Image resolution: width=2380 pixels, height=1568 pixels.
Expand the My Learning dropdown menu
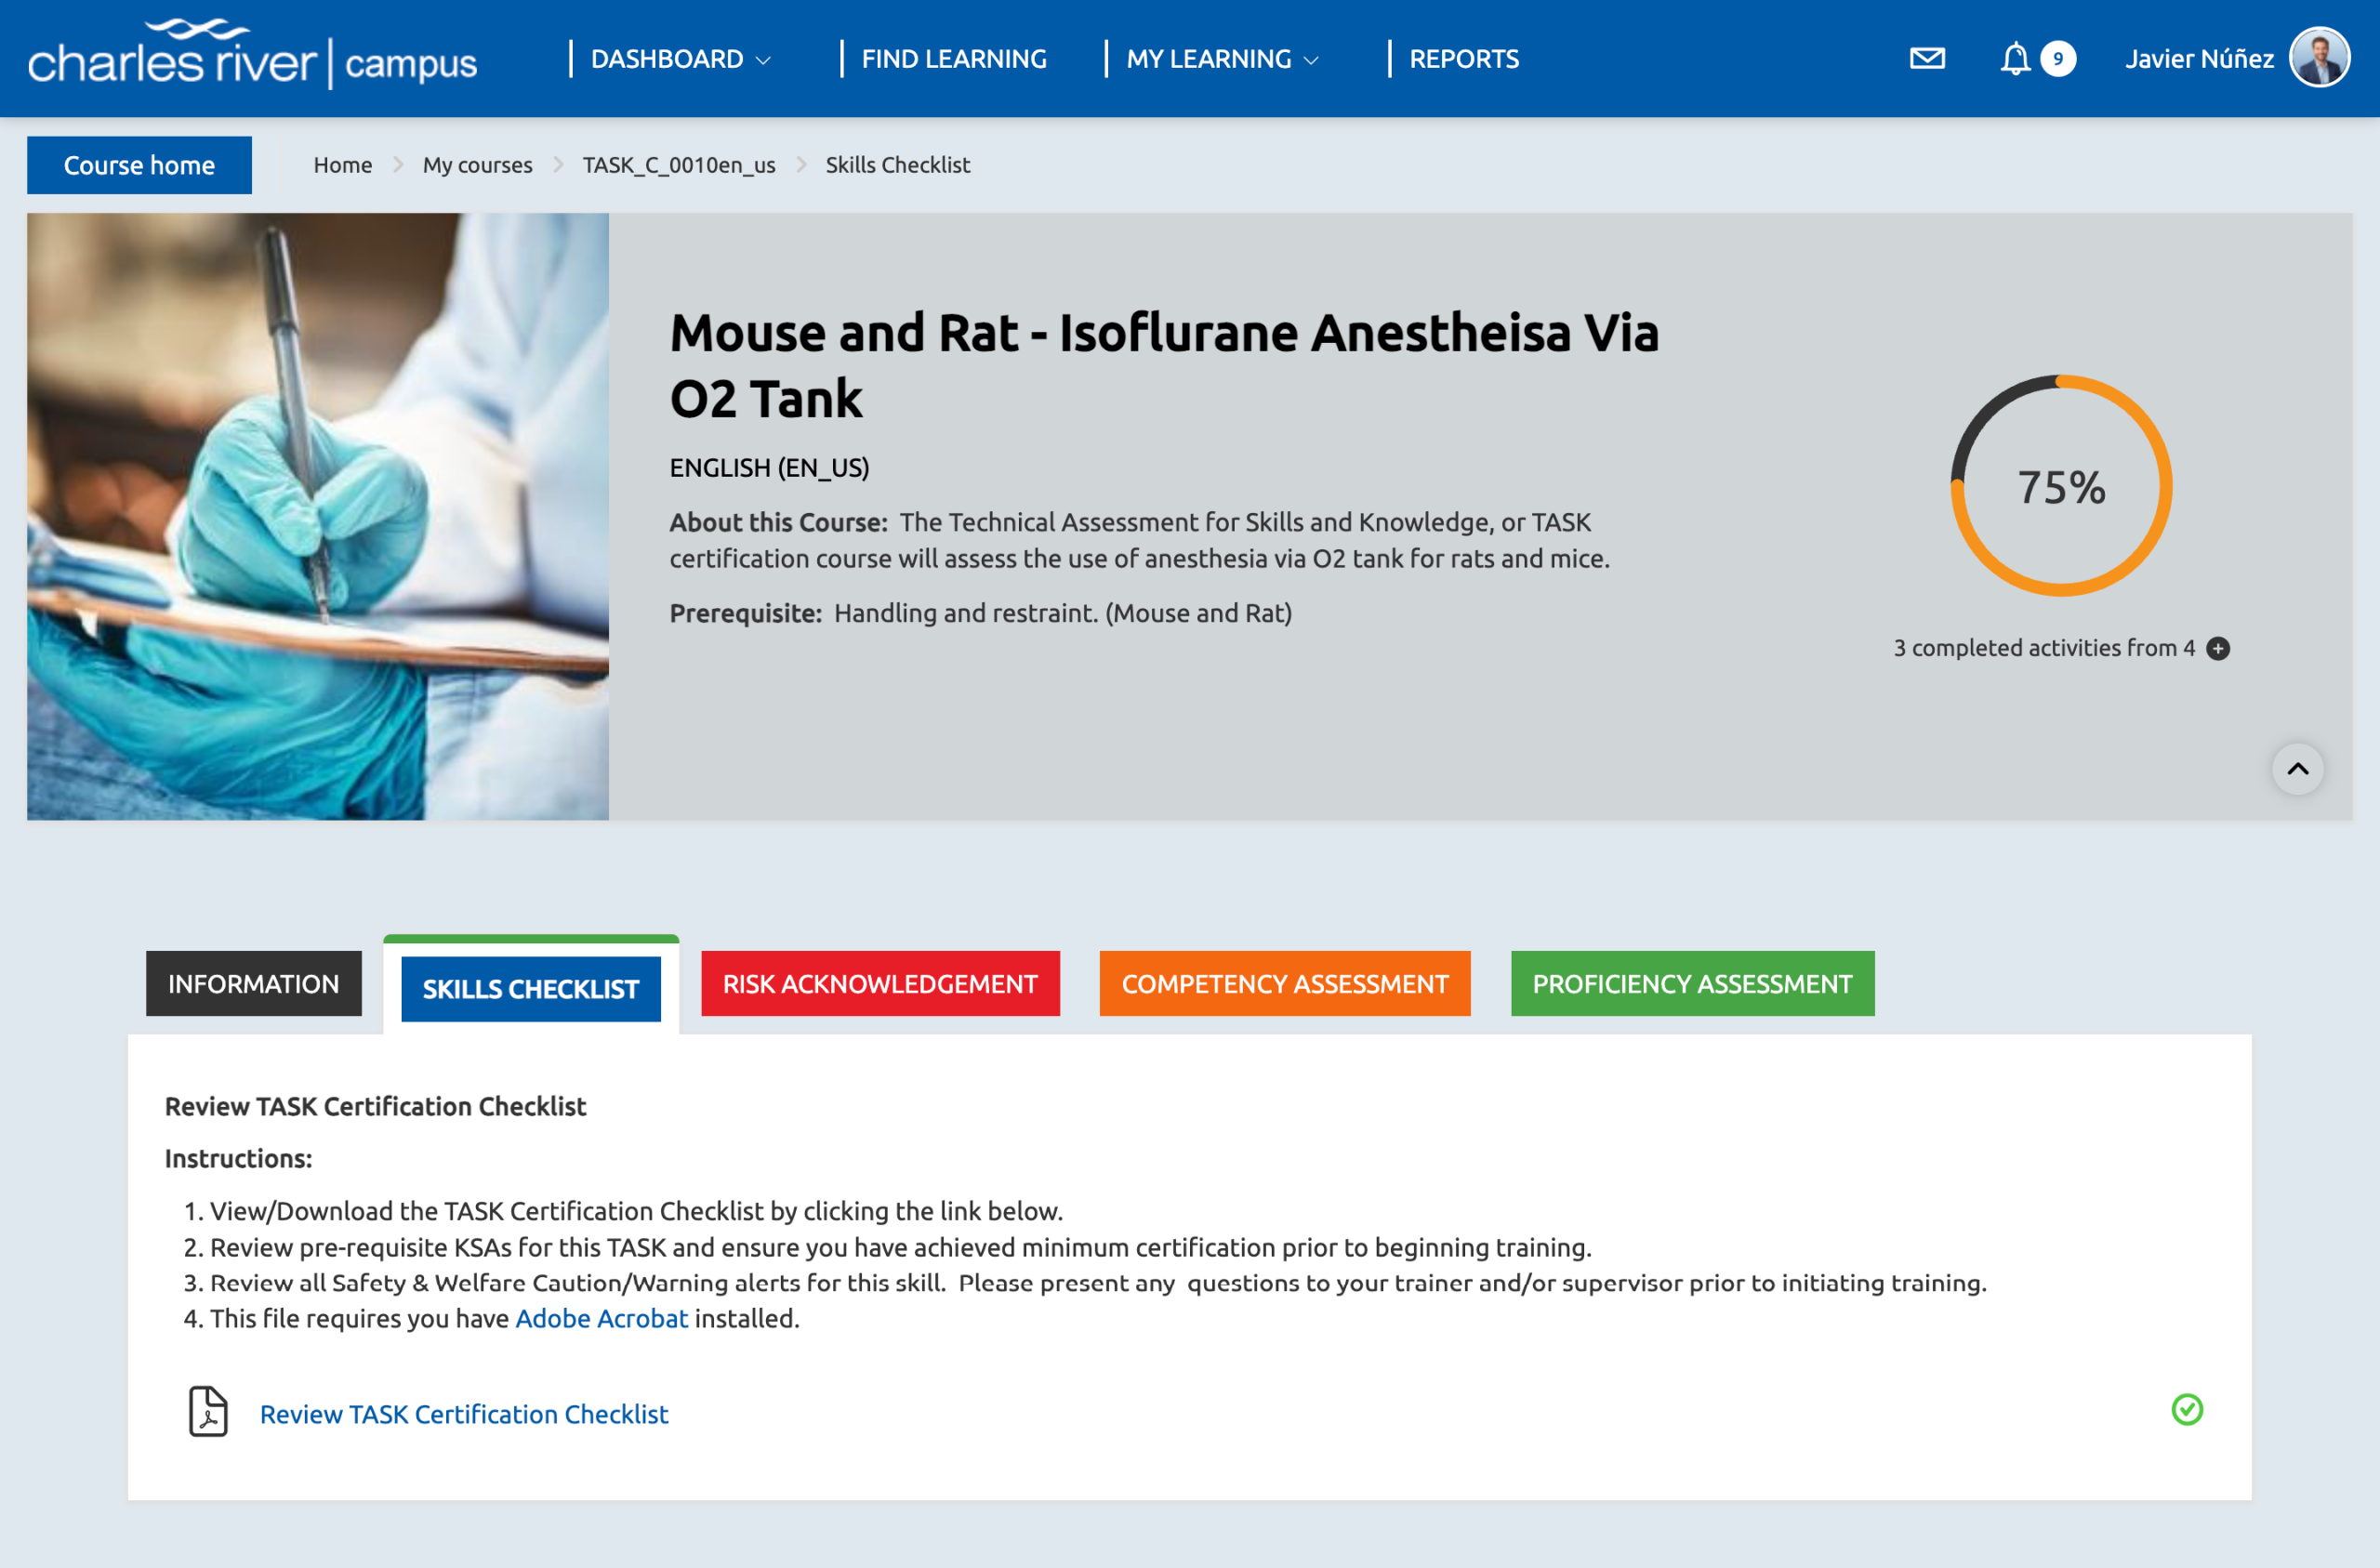tap(1221, 59)
